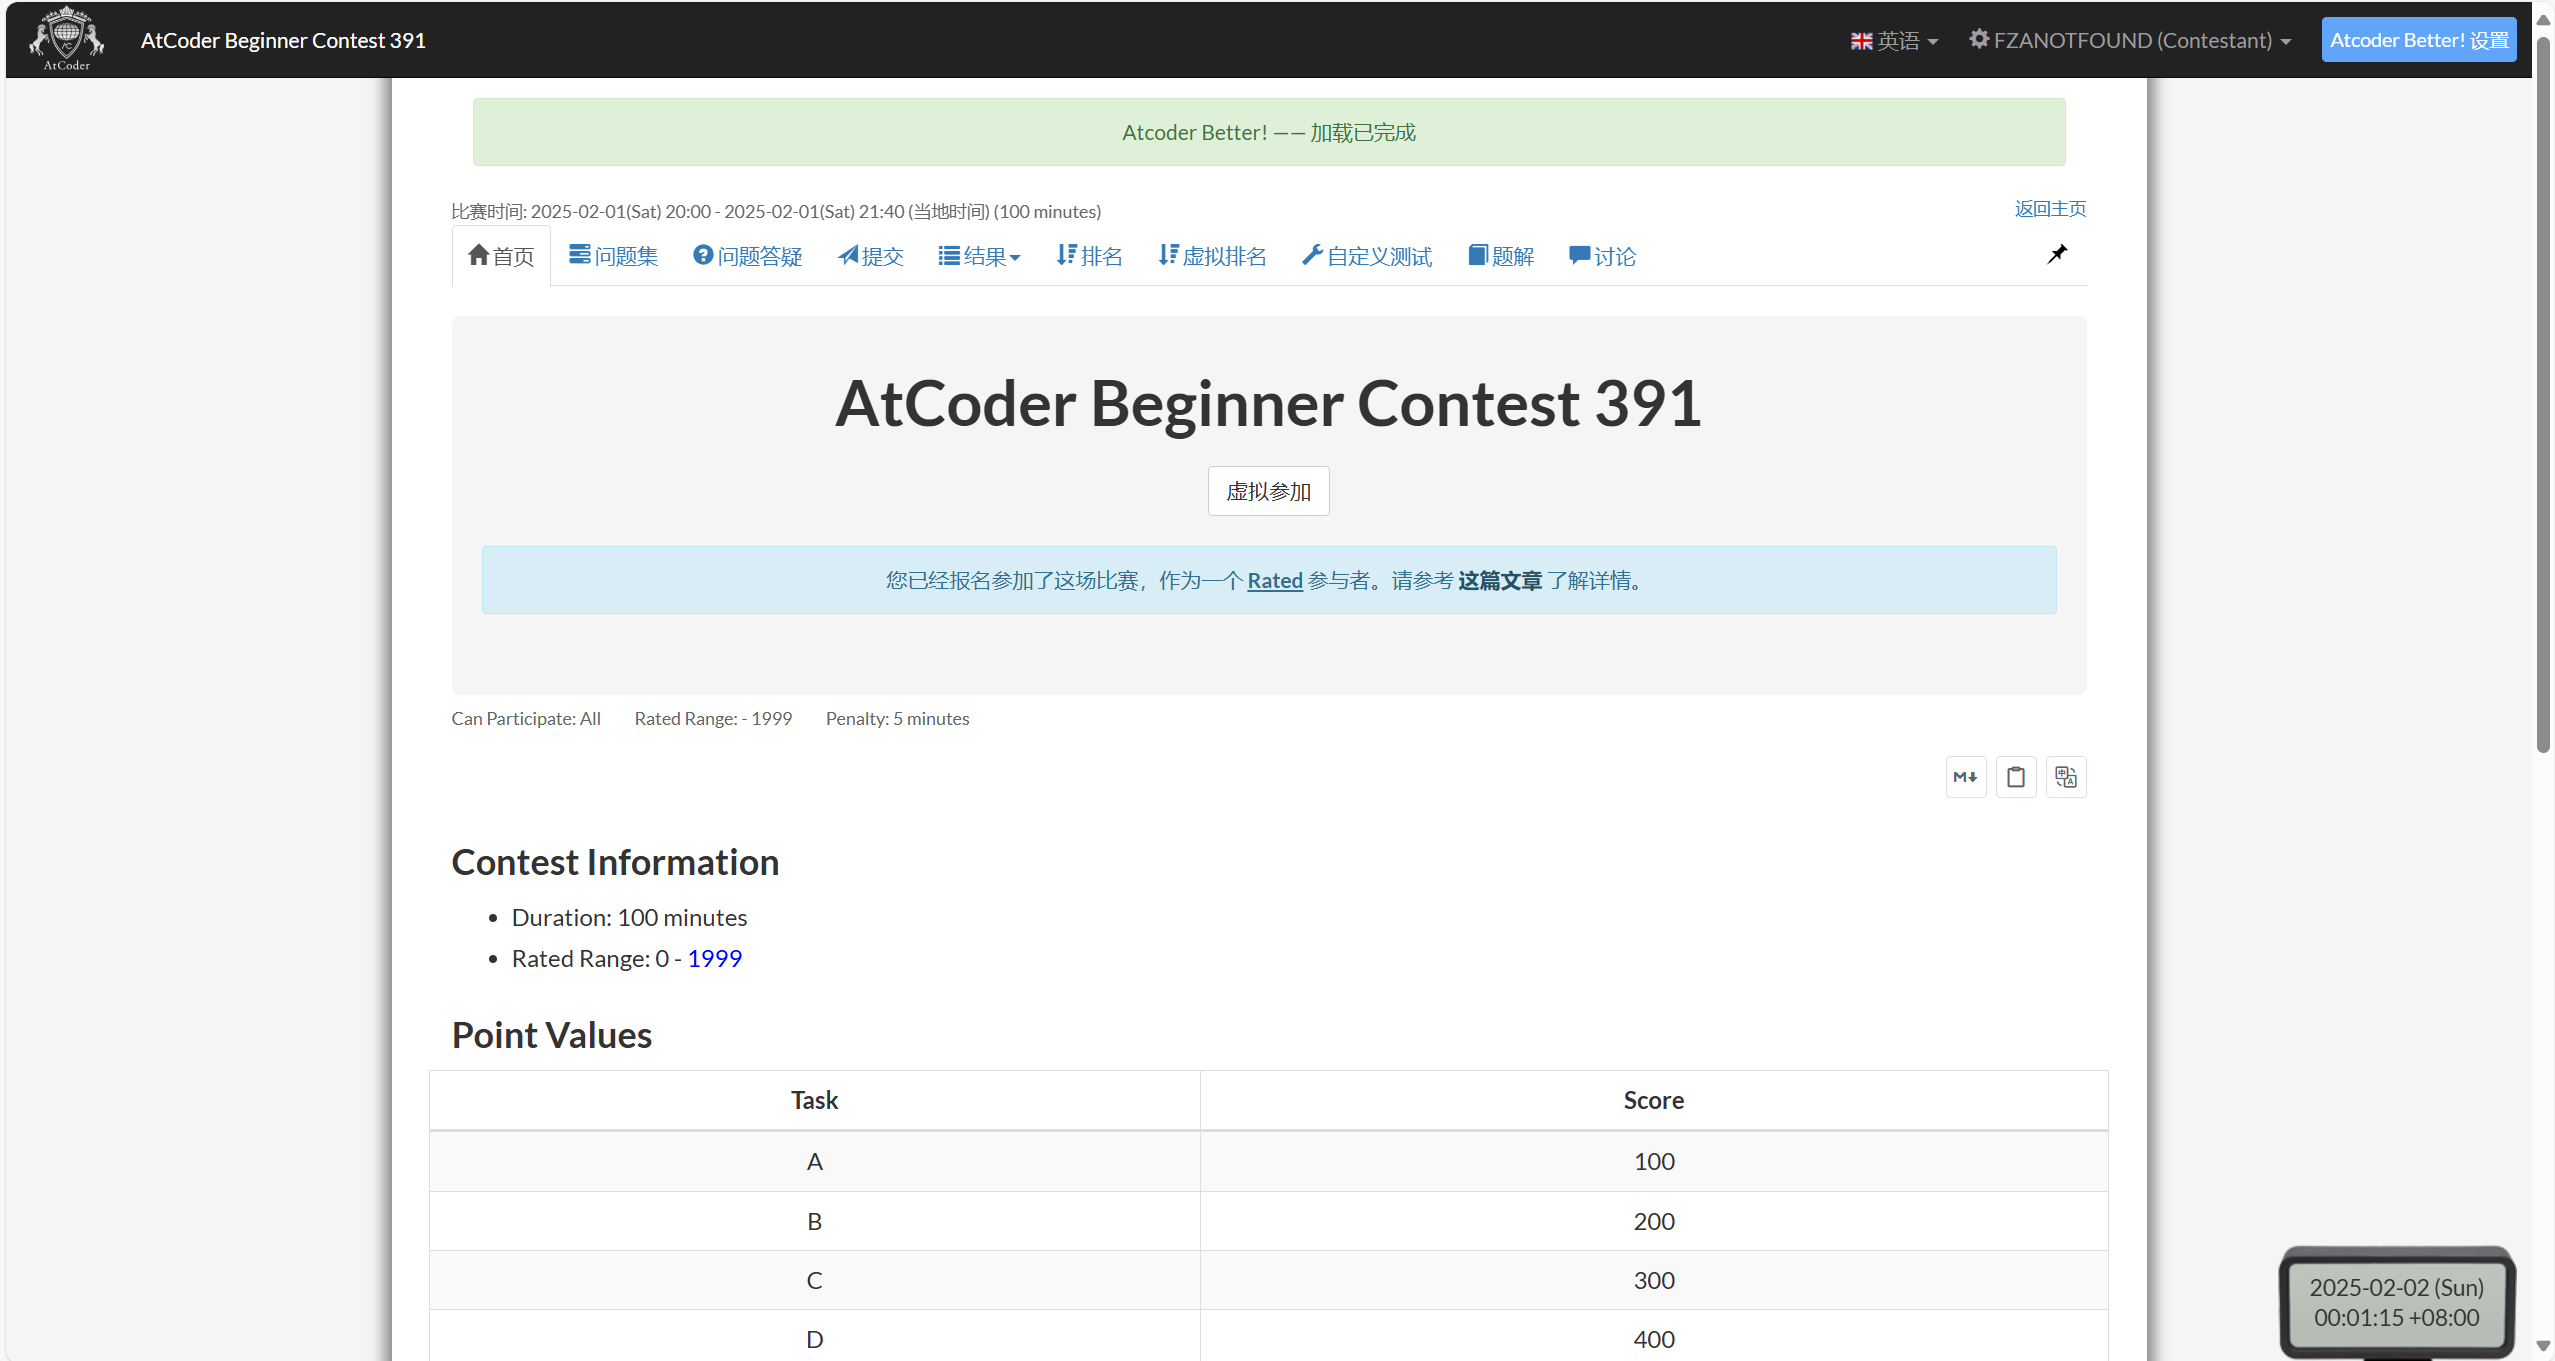Expand the 结果 results dropdown
Image resolution: width=2555 pixels, height=1361 pixels.
(x=979, y=257)
